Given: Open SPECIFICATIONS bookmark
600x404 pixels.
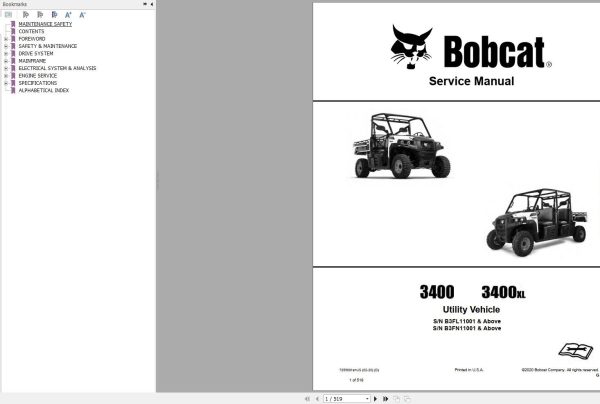Looking at the screenshot, I should (38, 83).
